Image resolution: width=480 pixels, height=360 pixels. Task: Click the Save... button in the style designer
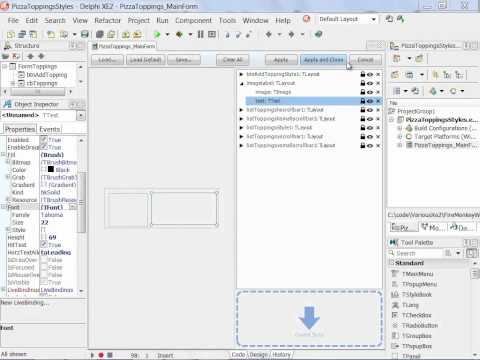click(184, 60)
